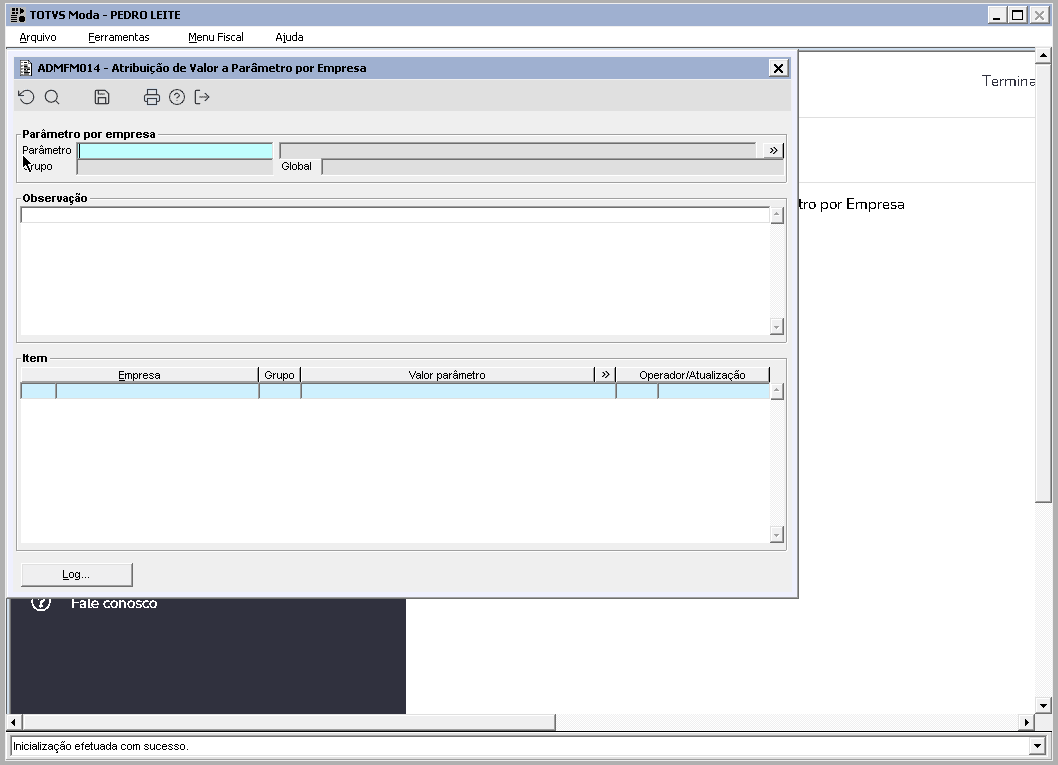The image size is (1058, 765).
Task: Close the ADMFM014 dialog window
Action: click(x=778, y=68)
